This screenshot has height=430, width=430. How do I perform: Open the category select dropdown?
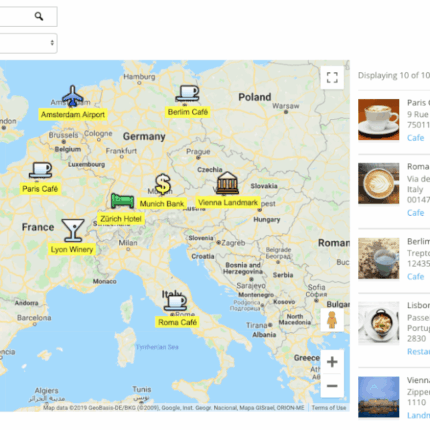(x=28, y=43)
